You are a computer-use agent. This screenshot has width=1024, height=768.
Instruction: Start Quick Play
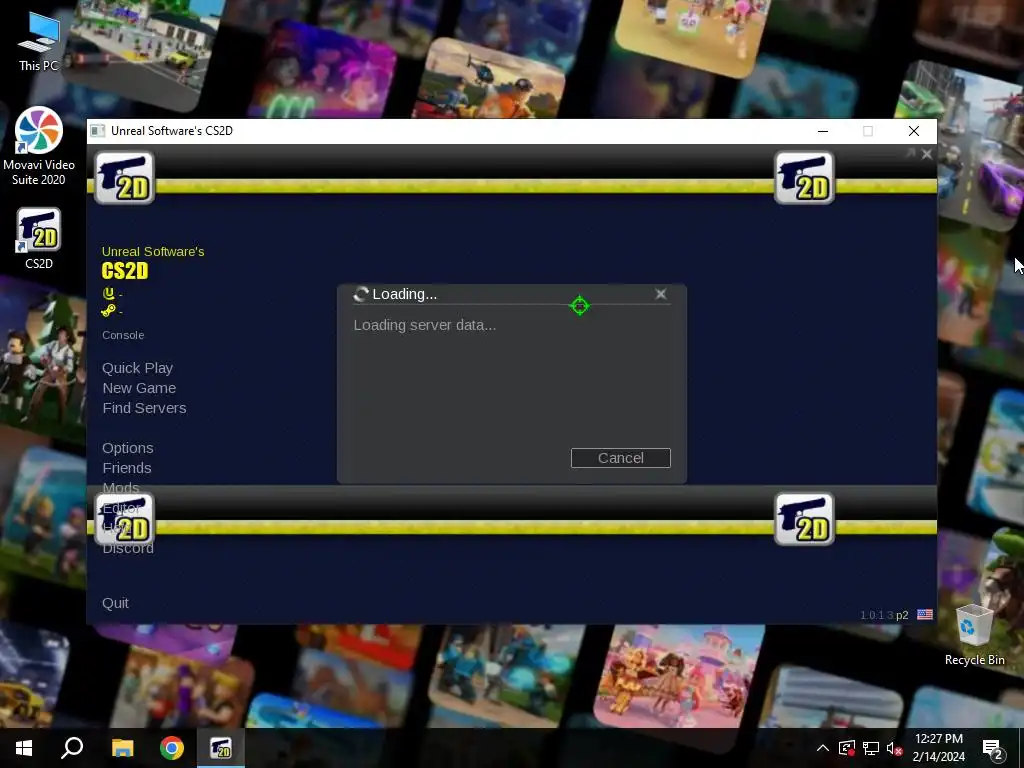coord(137,368)
